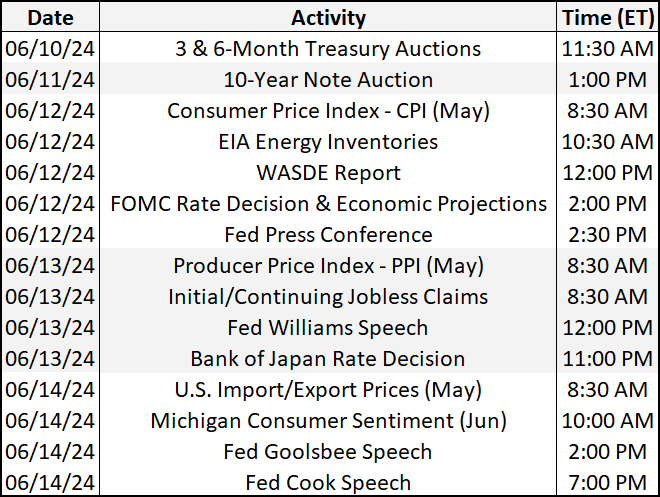Image resolution: width=660 pixels, height=497 pixels.
Task: Click the Time (ET) column header
Action: pos(606,18)
